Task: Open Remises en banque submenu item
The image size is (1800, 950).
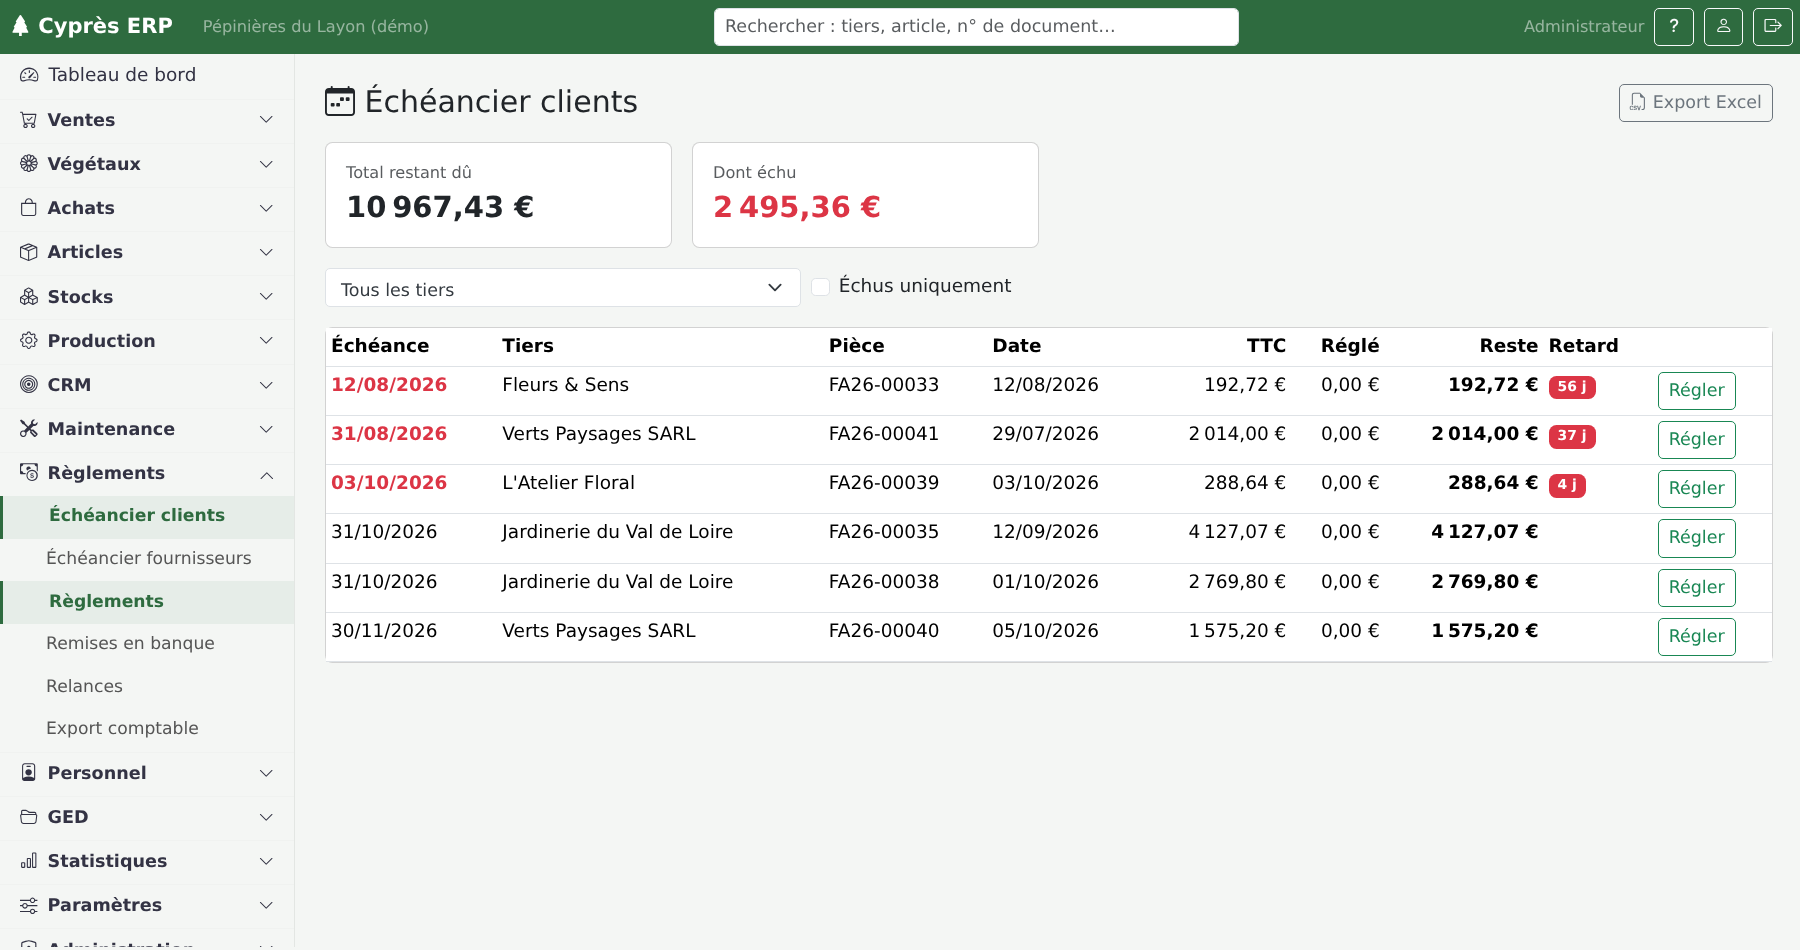Action: (147, 644)
